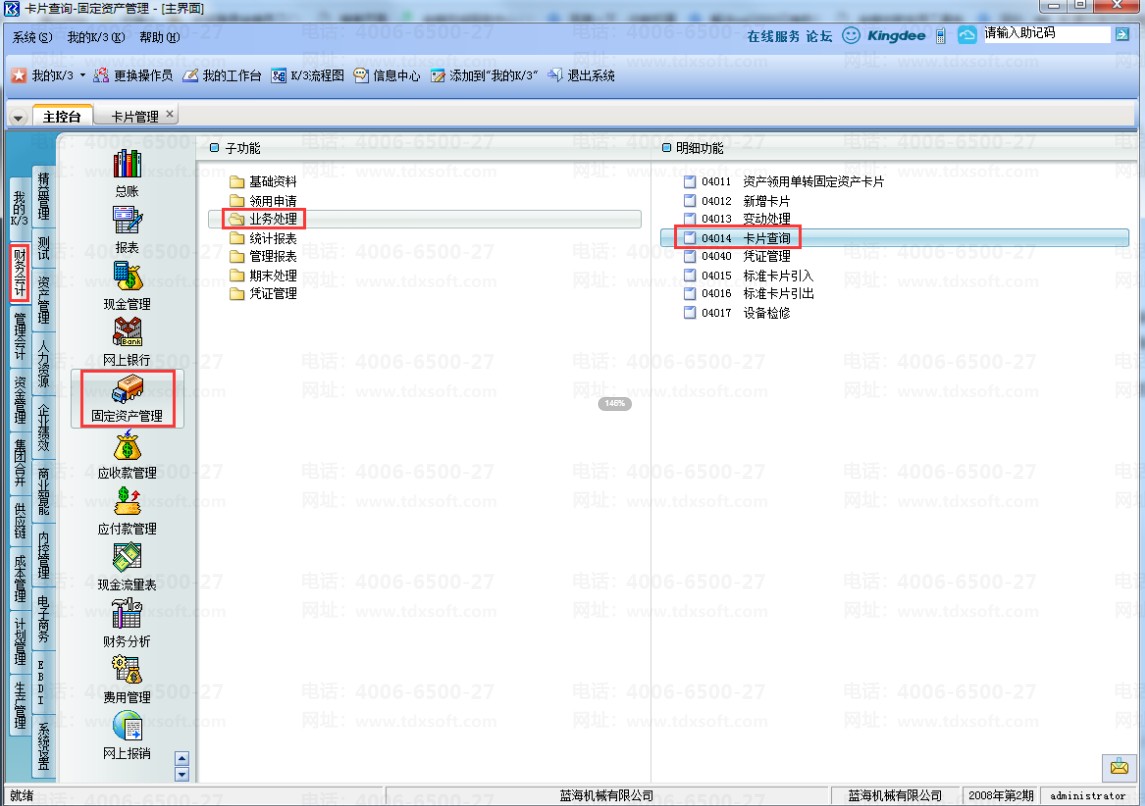Click the down arrow of the module list scroller

(x=183, y=774)
